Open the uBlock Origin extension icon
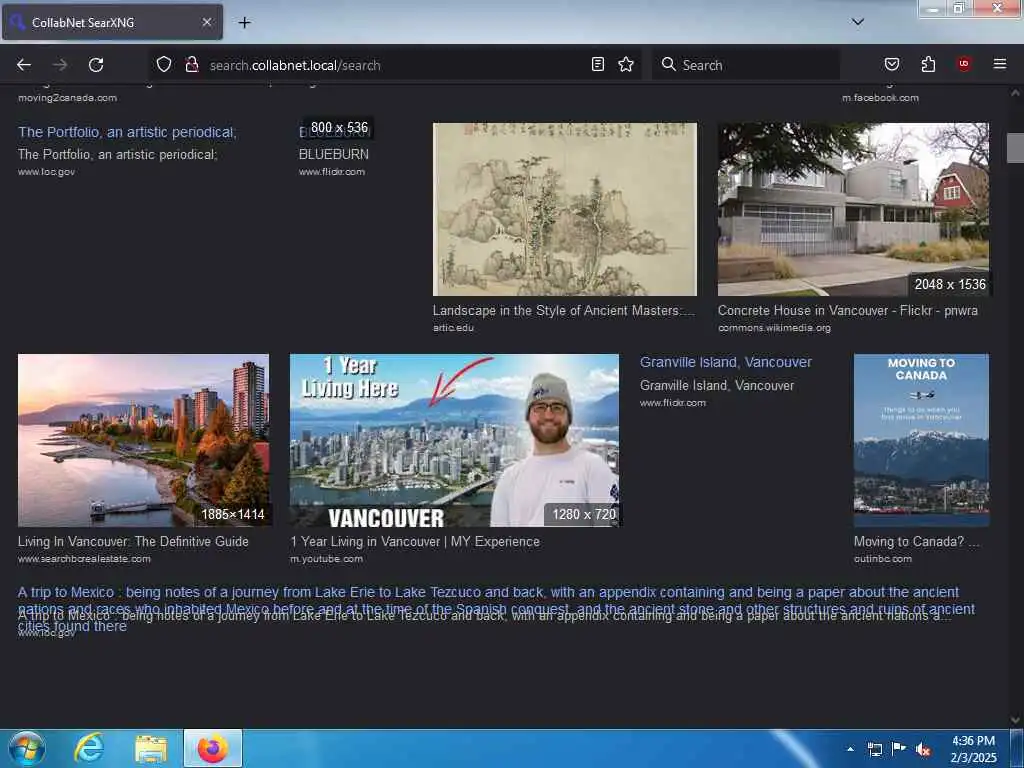1024x768 pixels. (964, 63)
